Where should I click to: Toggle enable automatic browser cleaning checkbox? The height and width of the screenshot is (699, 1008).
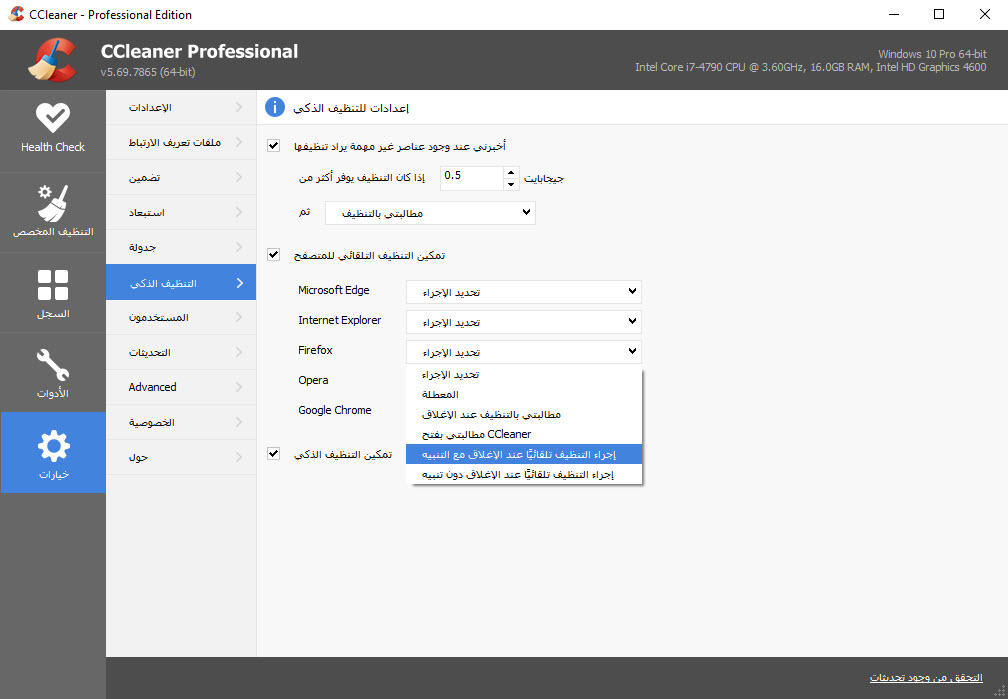273,255
